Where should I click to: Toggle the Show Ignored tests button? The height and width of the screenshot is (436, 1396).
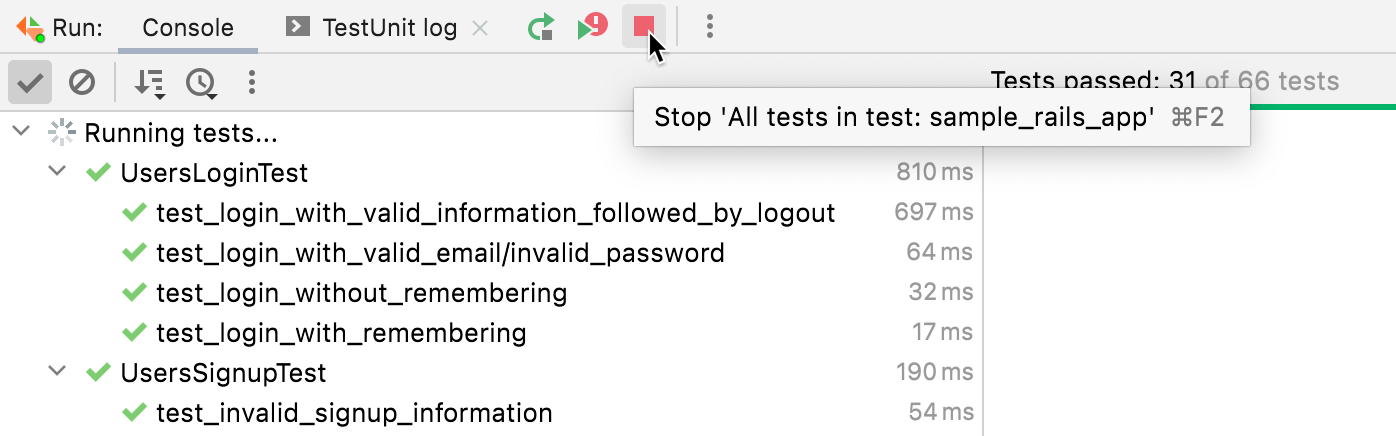82,83
